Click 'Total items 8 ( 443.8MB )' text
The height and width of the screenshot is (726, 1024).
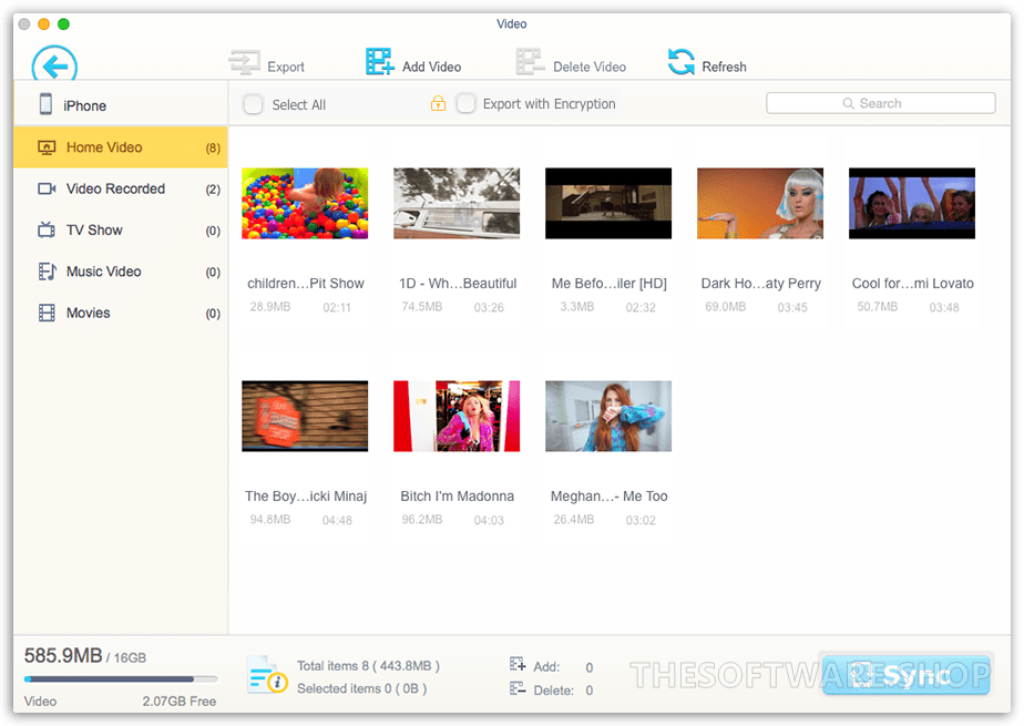[x=368, y=666]
